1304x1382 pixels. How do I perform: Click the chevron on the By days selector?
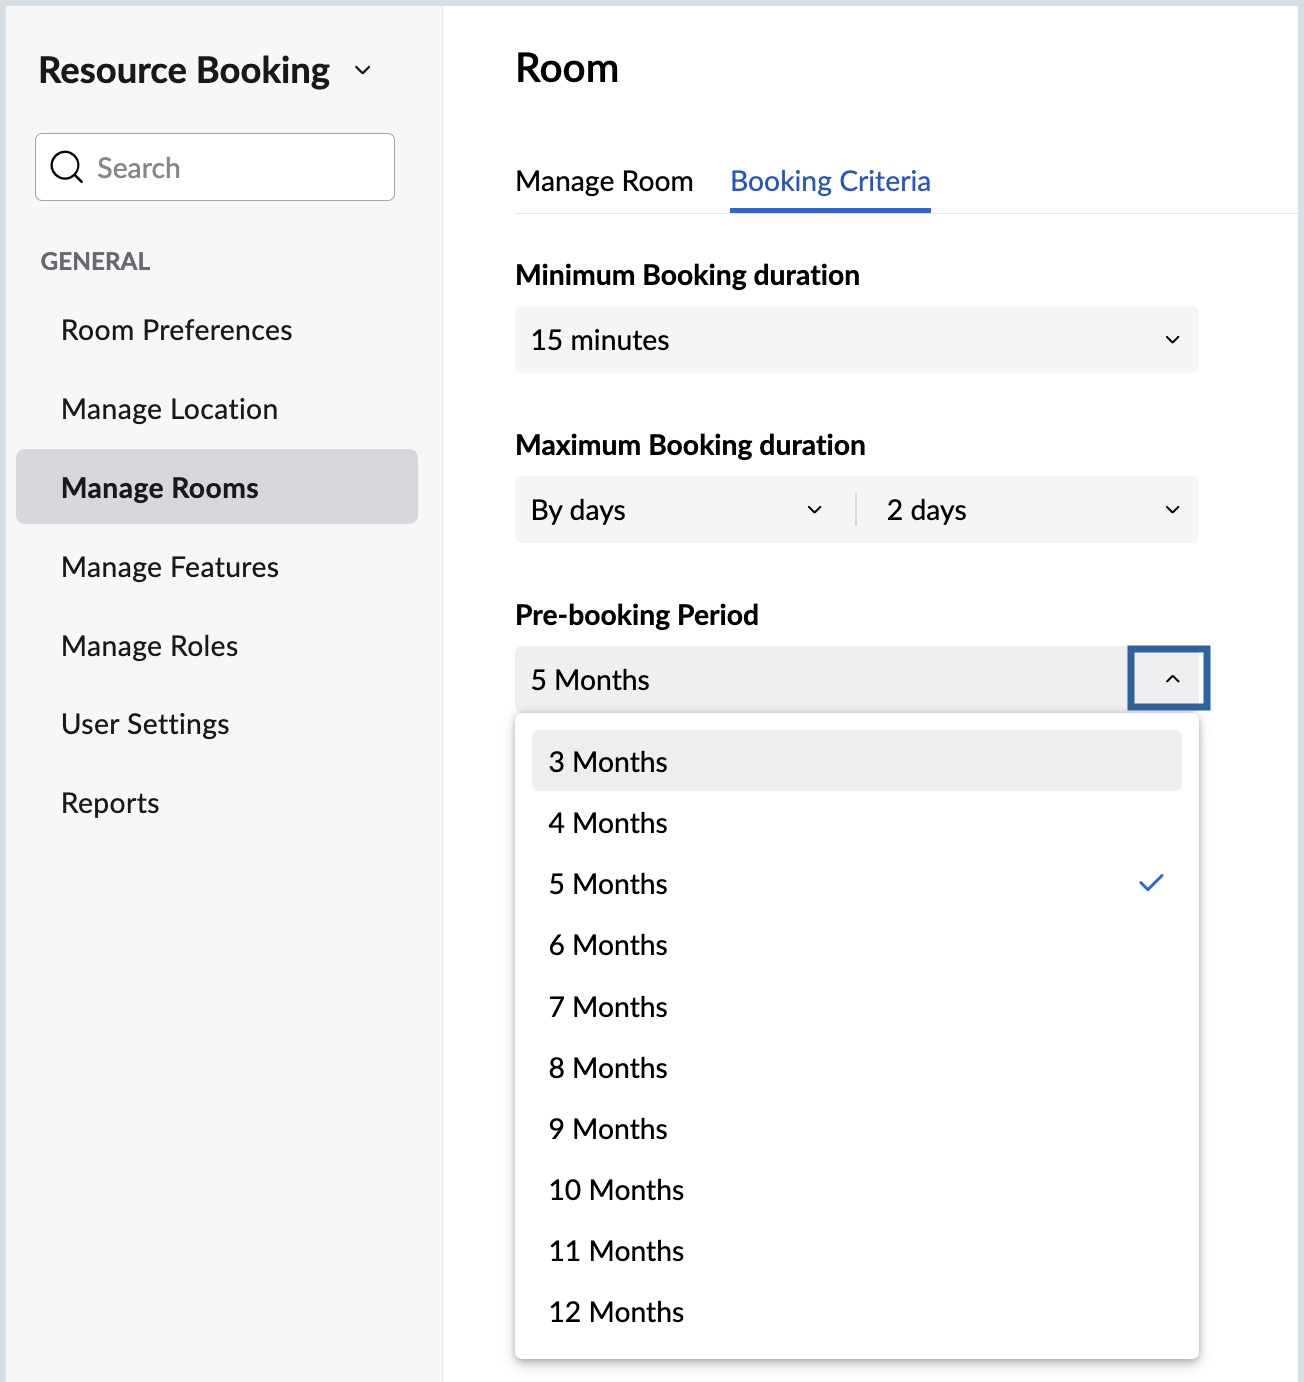(x=815, y=510)
